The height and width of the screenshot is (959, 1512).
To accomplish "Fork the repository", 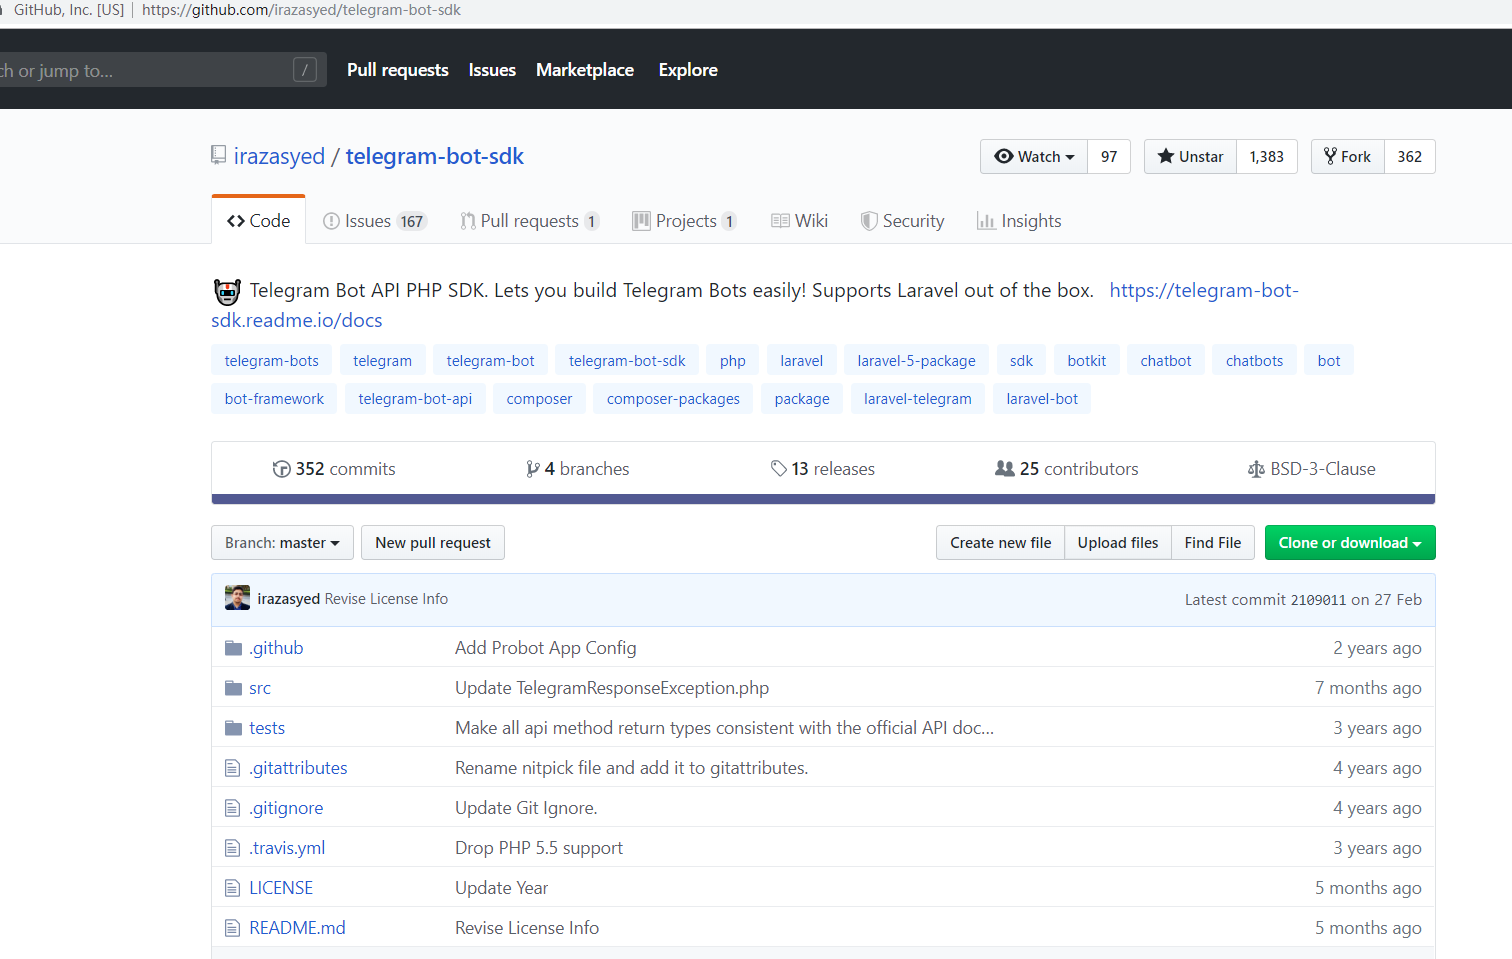I will (1348, 157).
